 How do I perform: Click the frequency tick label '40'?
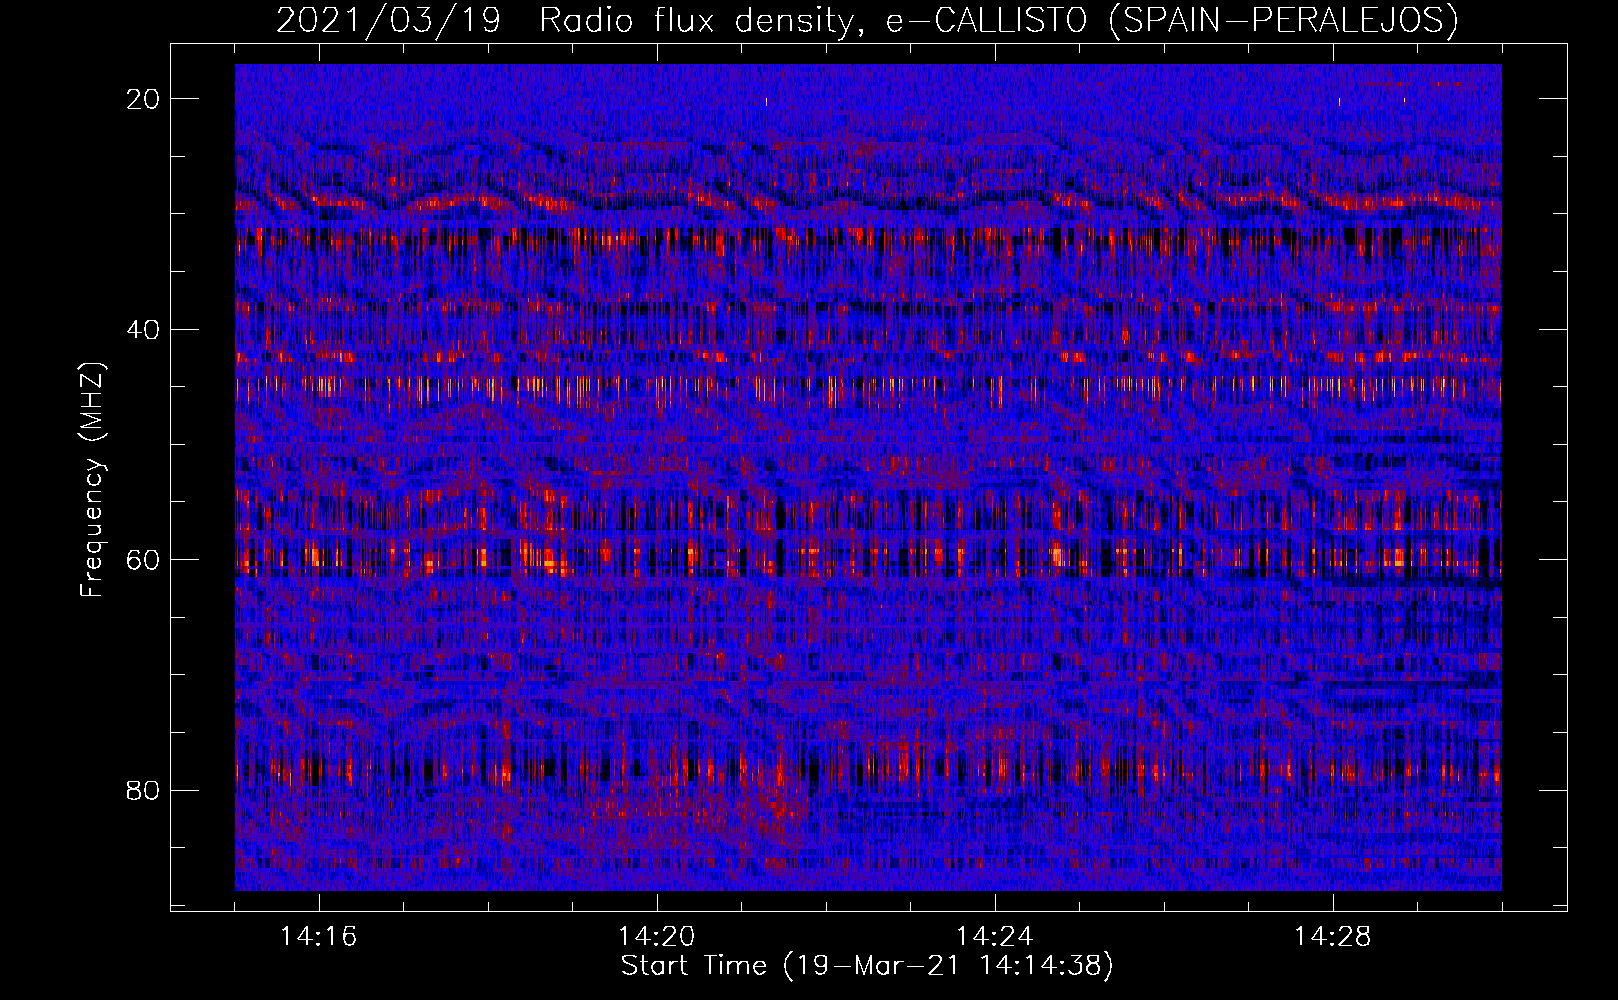144,329
